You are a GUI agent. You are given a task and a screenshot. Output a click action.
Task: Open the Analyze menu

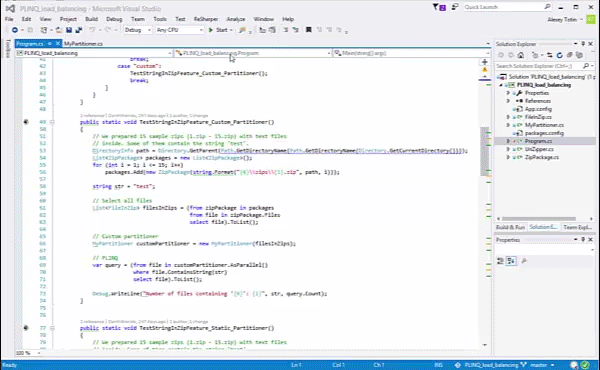(x=236, y=19)
